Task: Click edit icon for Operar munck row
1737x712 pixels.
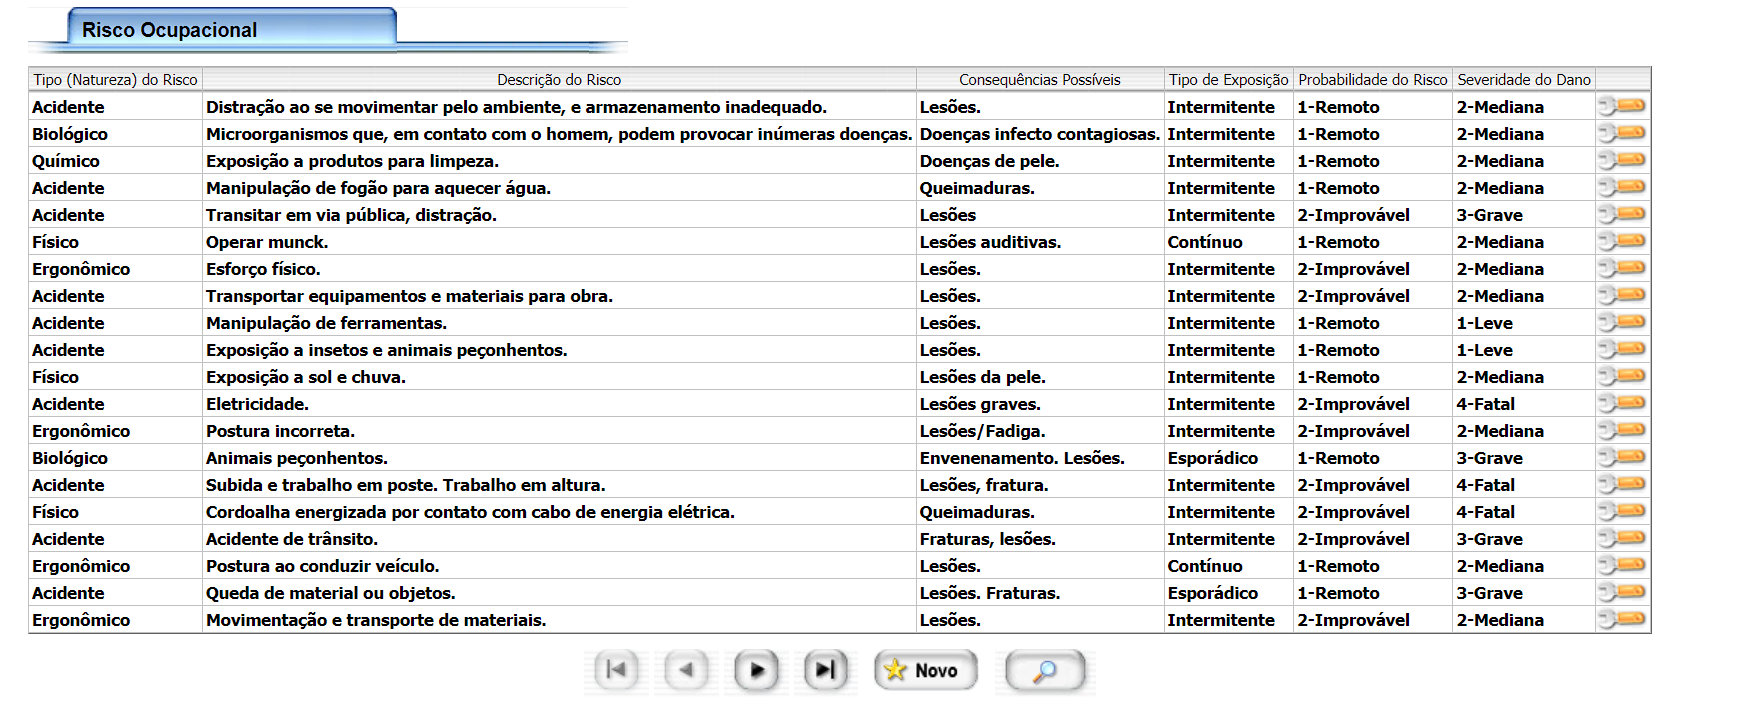Action: [x=1622, y=241]
